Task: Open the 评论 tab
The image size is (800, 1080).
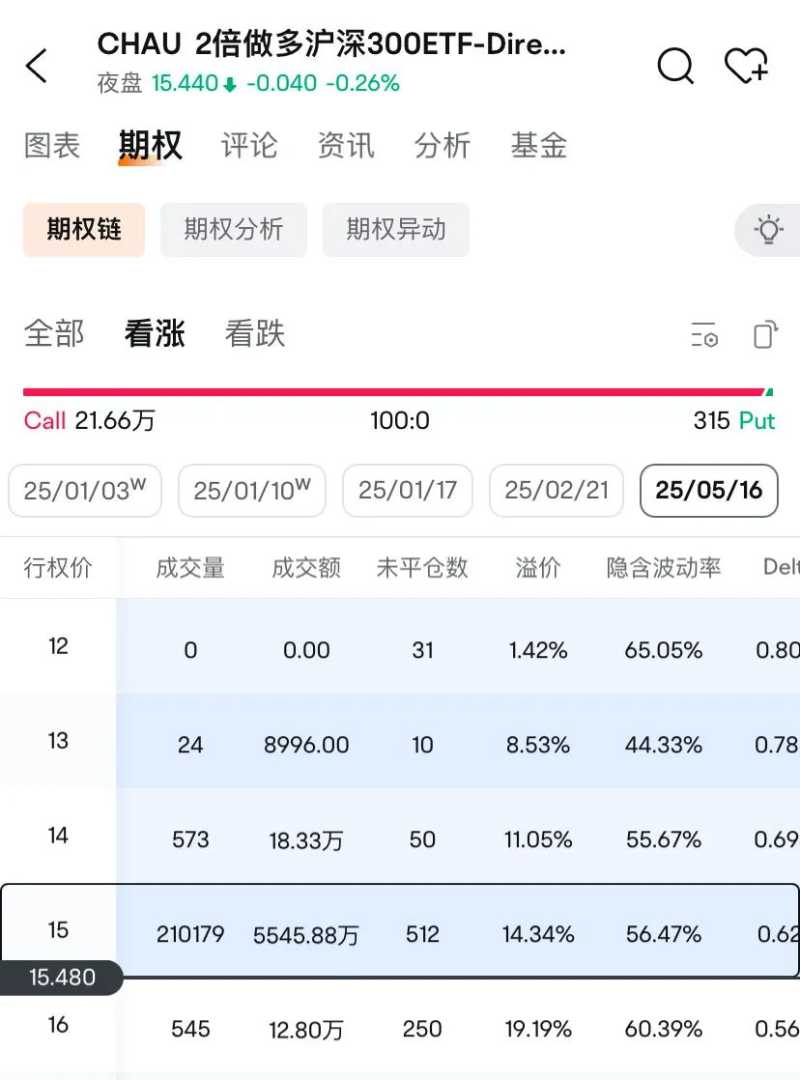Action: click(x=249, y=146)
